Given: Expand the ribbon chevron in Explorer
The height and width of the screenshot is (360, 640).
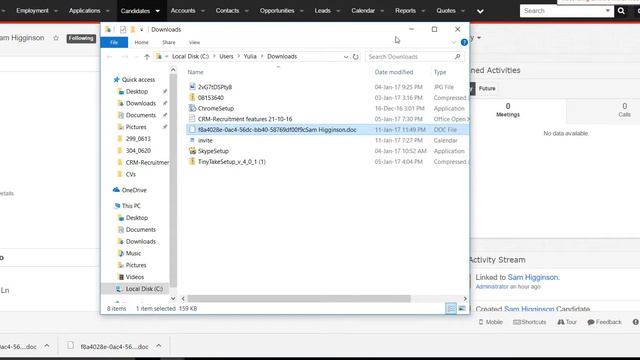Looking at the screenshot, I should [454, 42].
